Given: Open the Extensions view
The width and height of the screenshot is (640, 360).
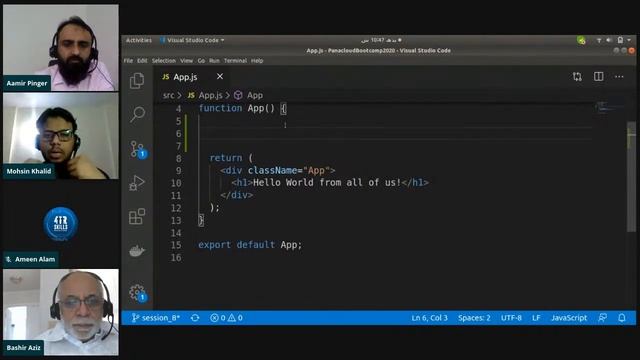Looking at the screenshot, I should (137, 216).
